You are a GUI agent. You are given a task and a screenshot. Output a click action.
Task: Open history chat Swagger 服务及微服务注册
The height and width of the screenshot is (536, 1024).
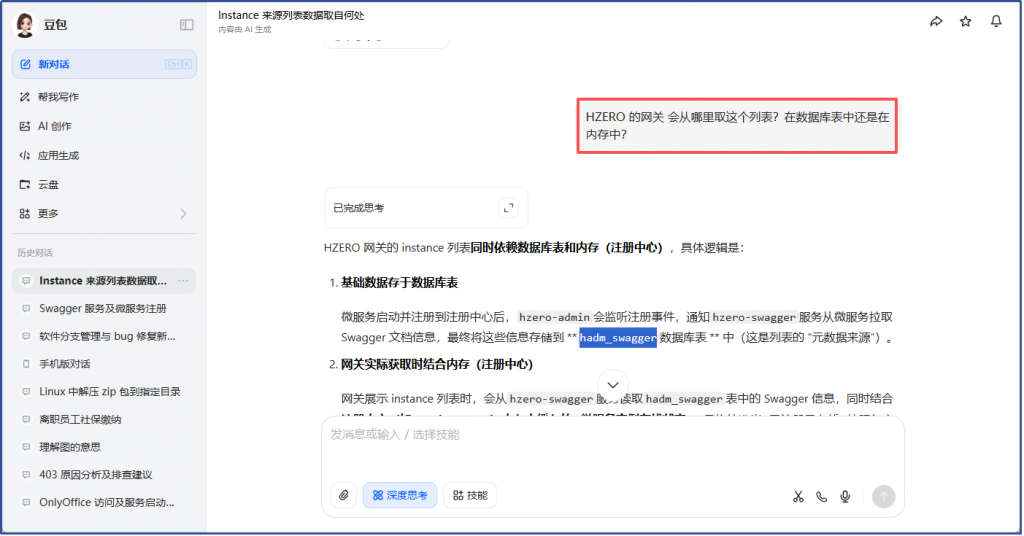pos(102,308)
